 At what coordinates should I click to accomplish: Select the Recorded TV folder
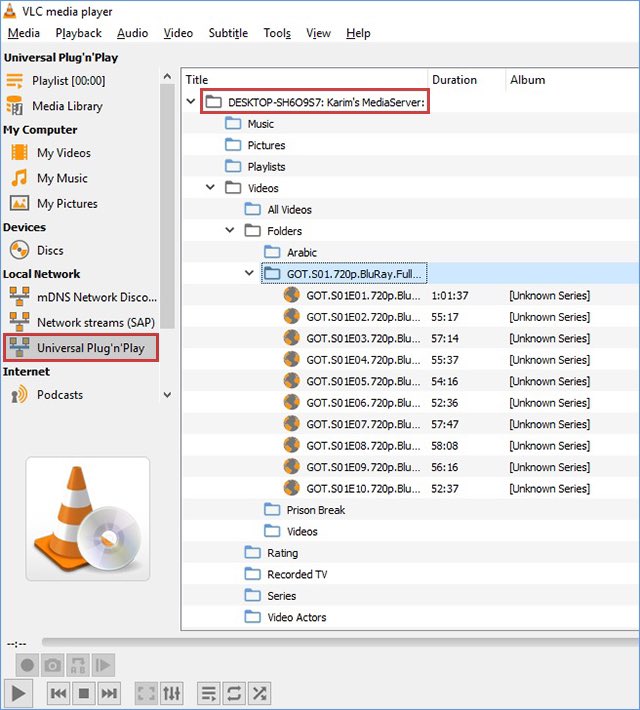tap(286, 574)
